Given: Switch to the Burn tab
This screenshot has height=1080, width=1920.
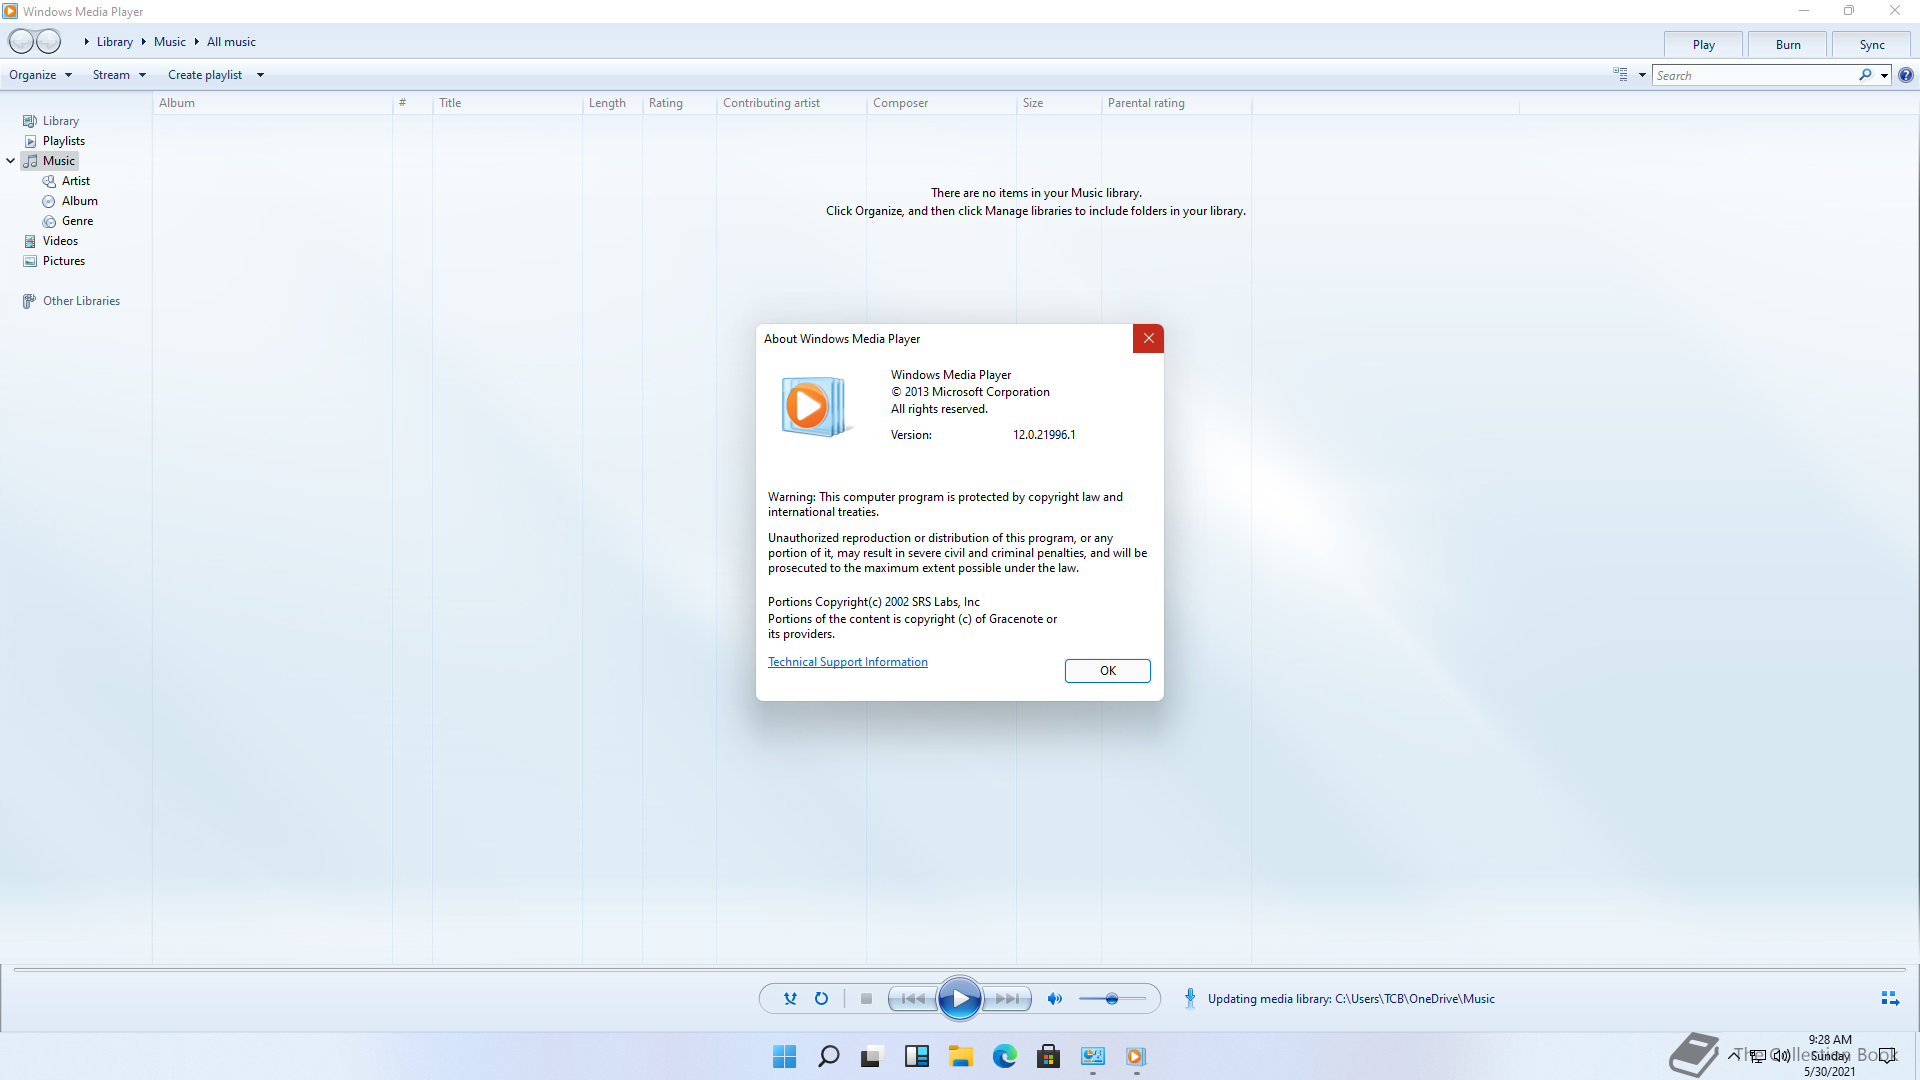Looking at the screenshot, I should tap(1788, 45).
